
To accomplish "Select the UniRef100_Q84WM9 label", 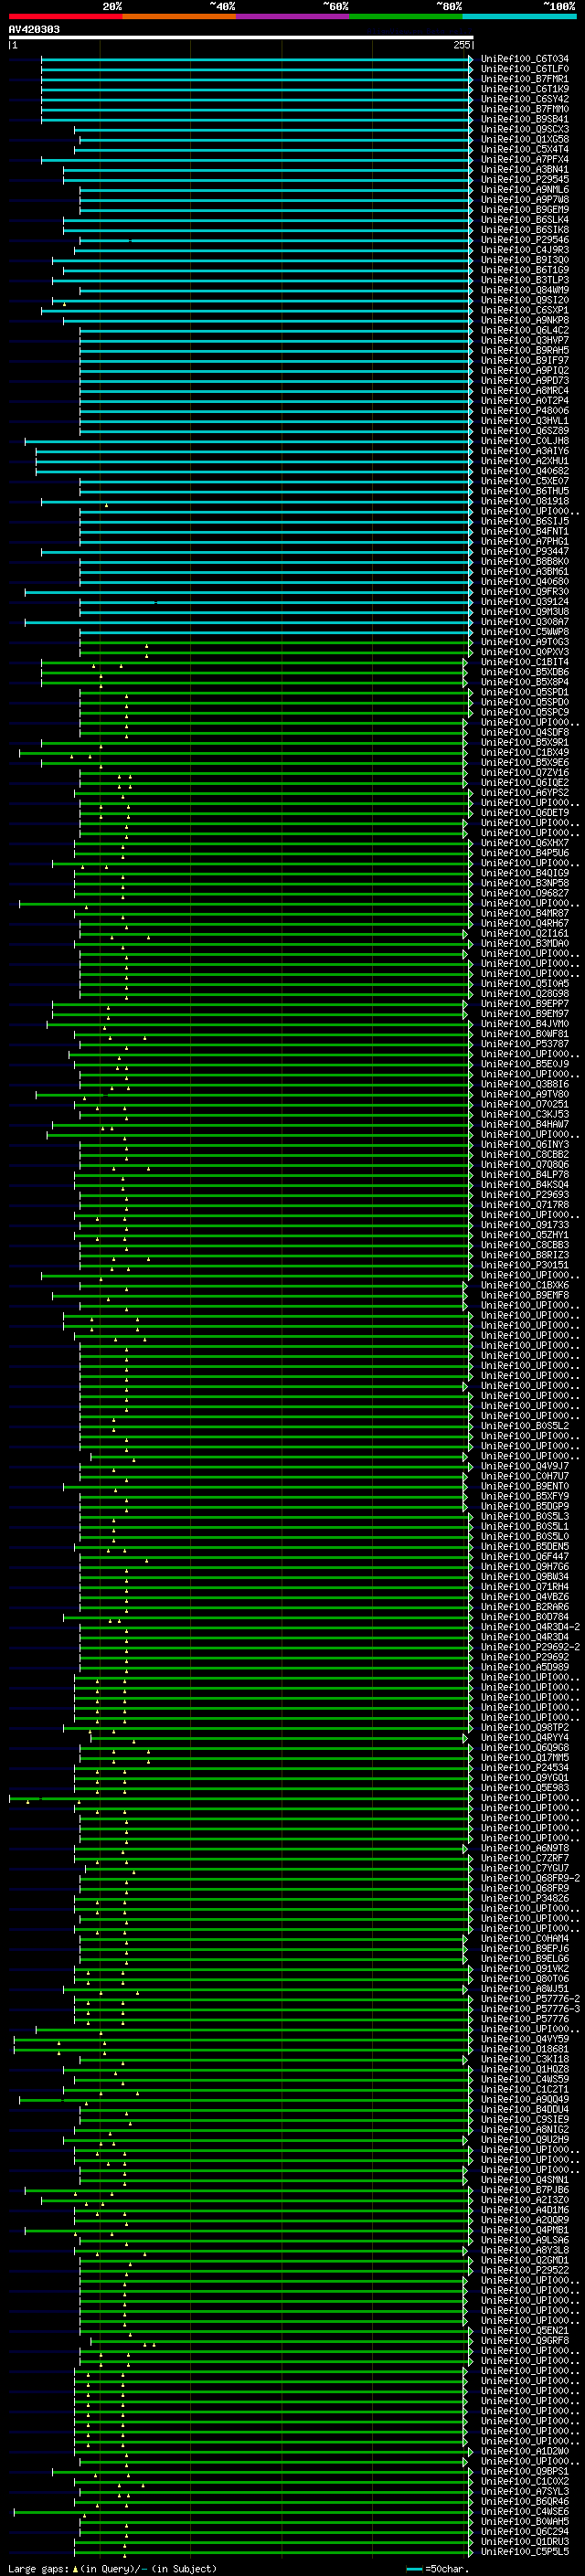I will [x=524, y=290].
